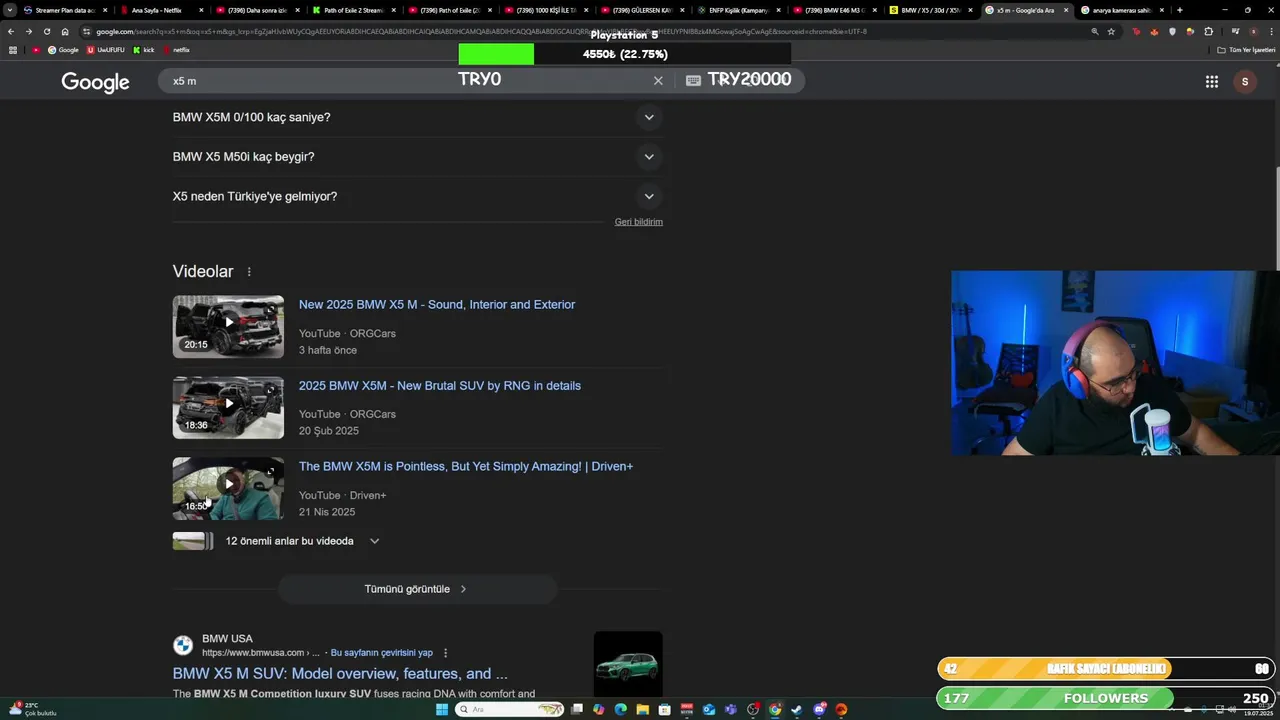Switch to the 'anarya kamerası sahibi' tab

click(x=1122, y=10)
